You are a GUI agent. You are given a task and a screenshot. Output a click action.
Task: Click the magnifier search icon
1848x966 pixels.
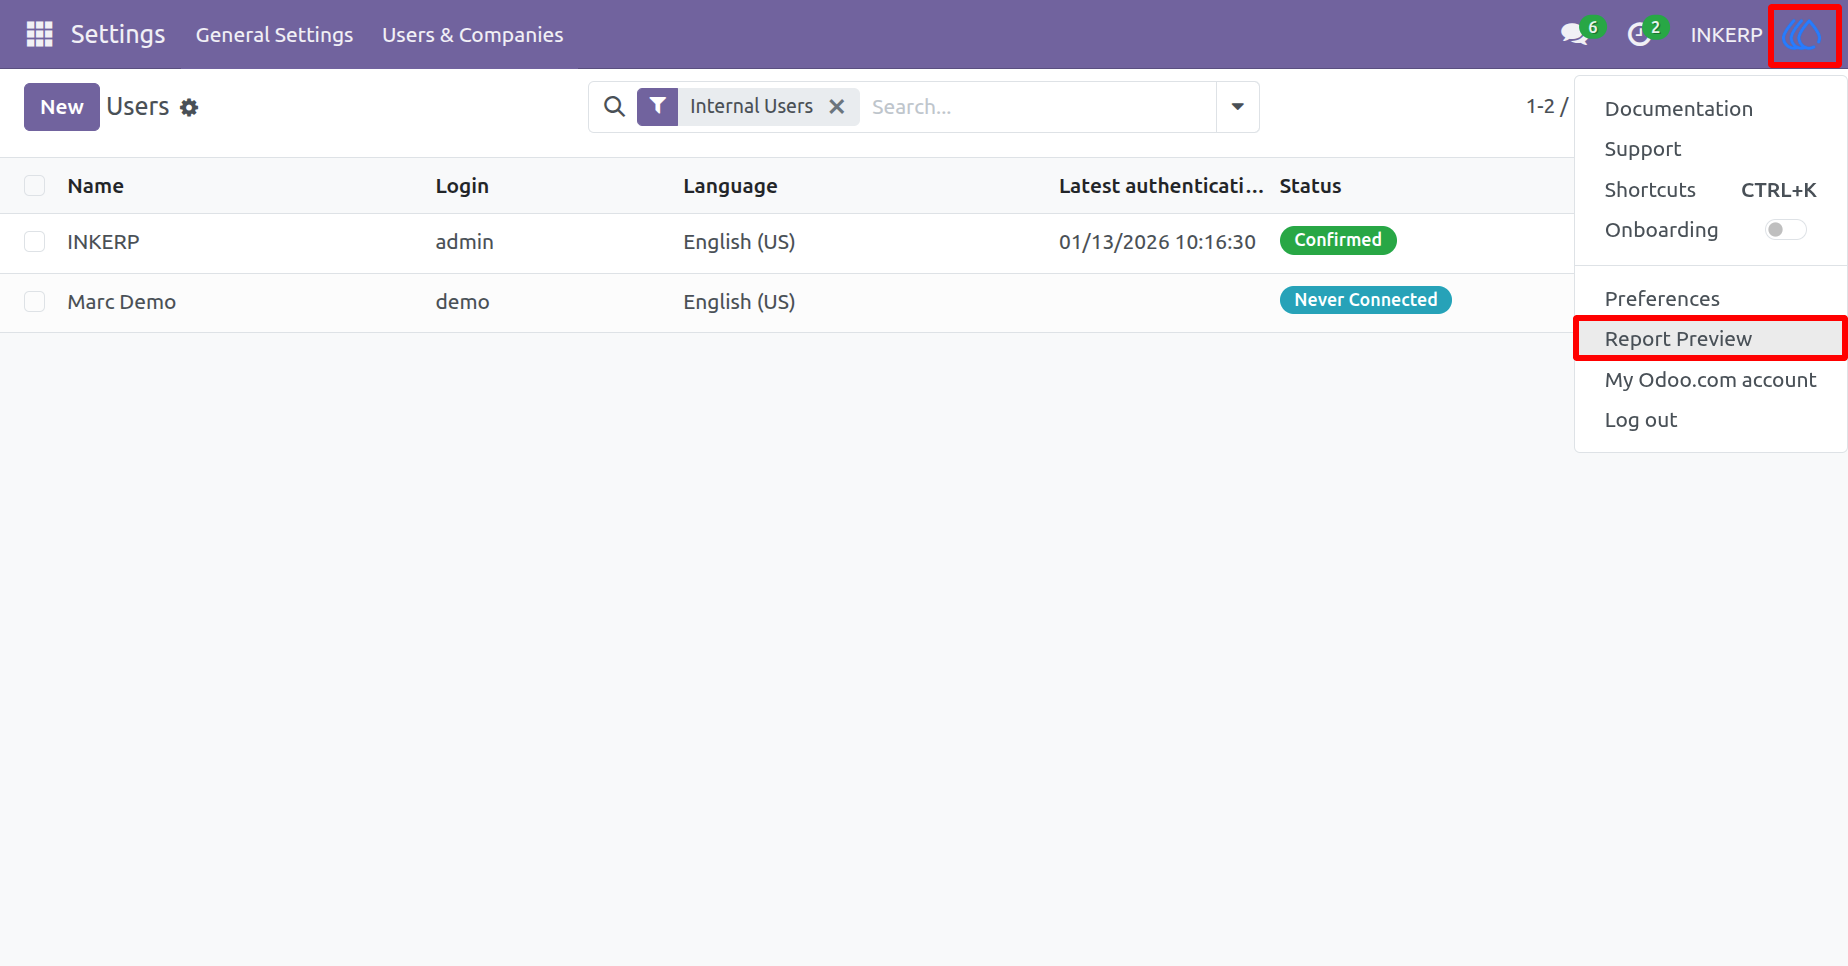(614, 106)
